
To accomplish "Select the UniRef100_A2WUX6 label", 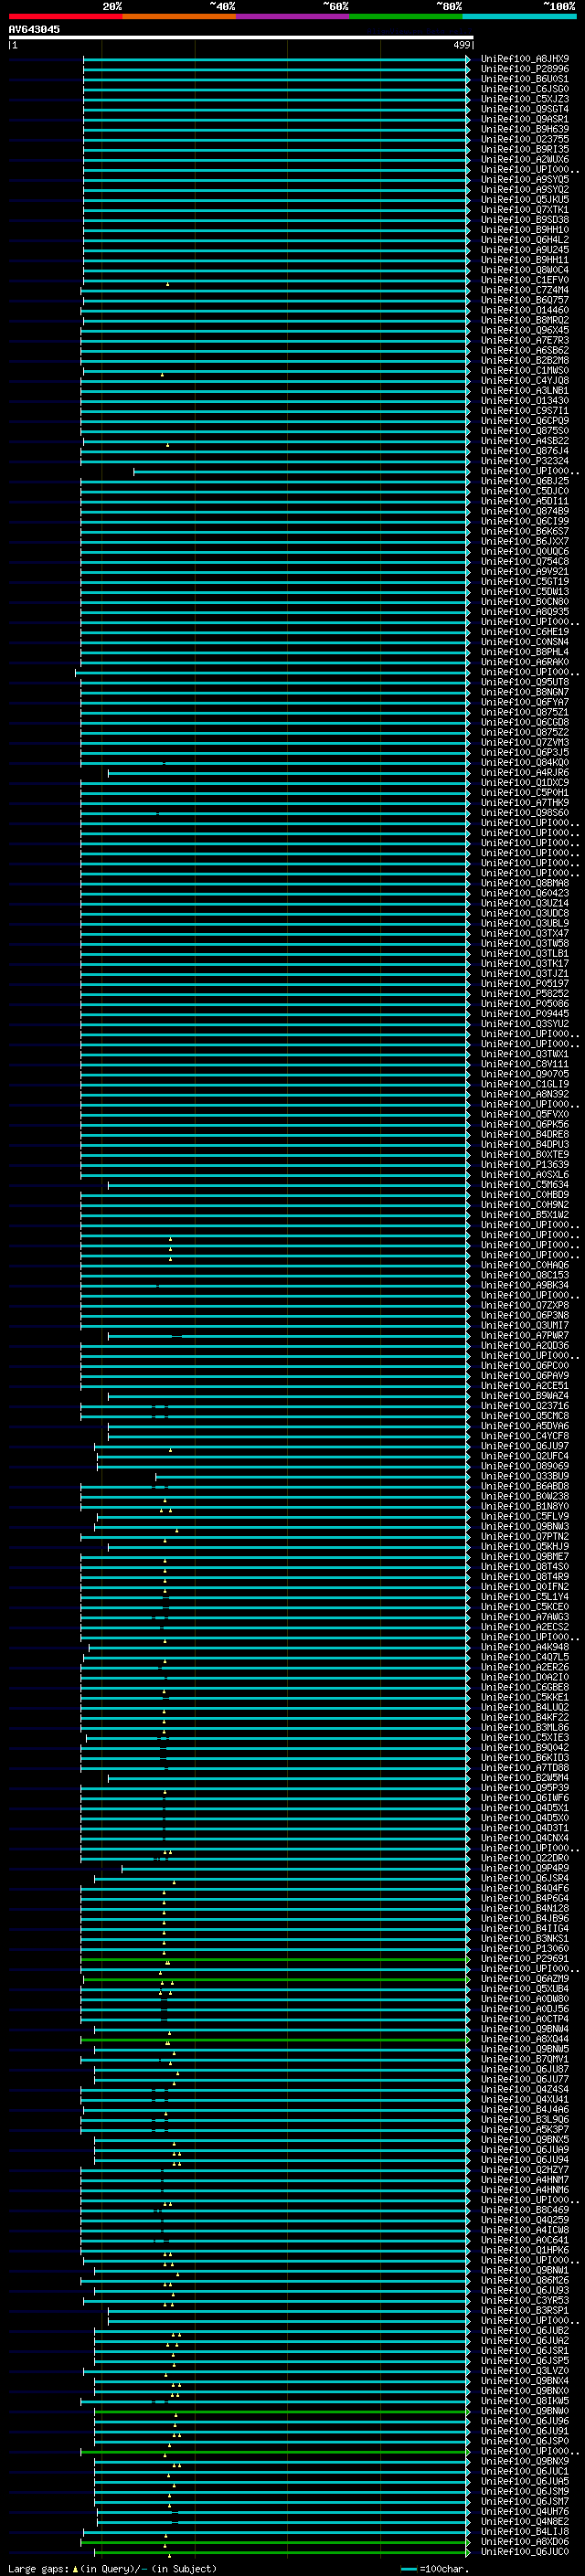I will [524, 159].
